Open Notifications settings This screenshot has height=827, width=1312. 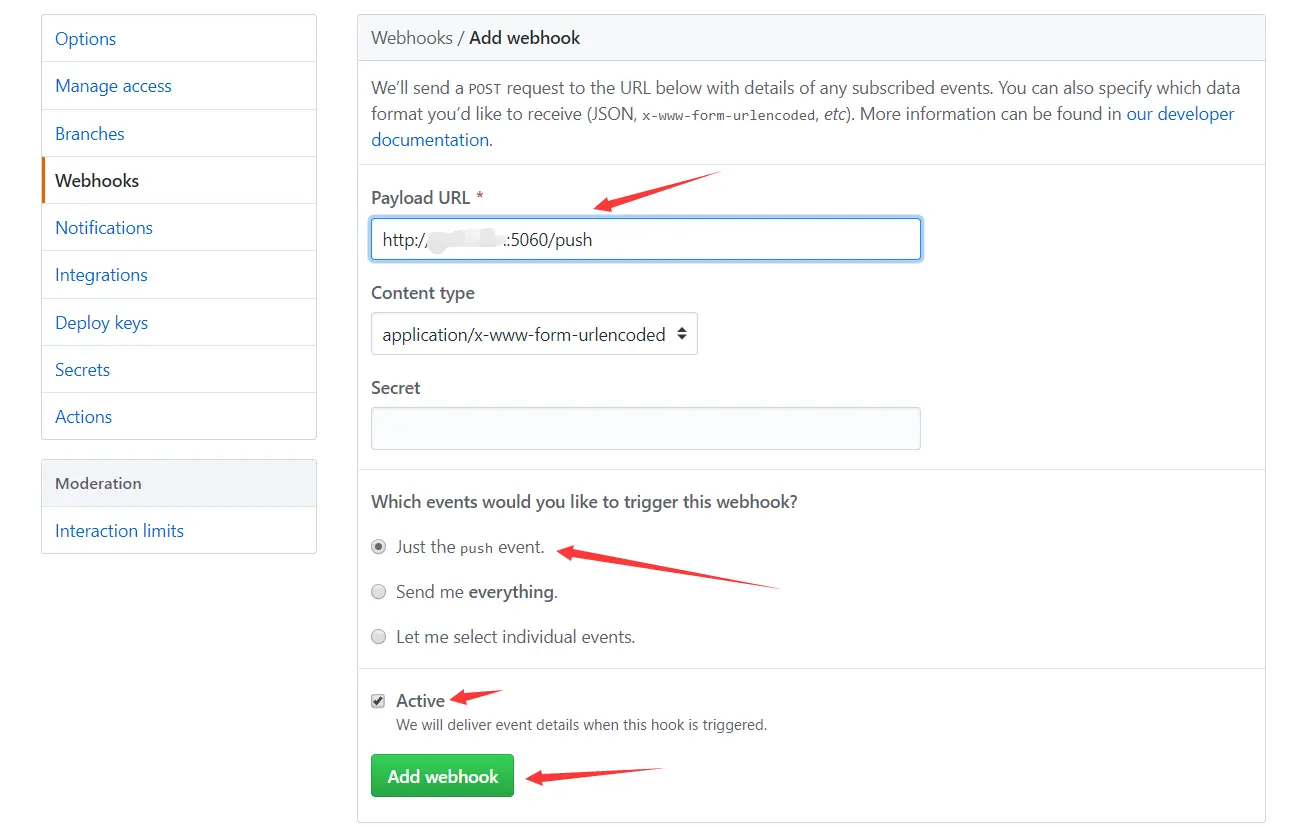pyautogui.click(x=104, y=228)
